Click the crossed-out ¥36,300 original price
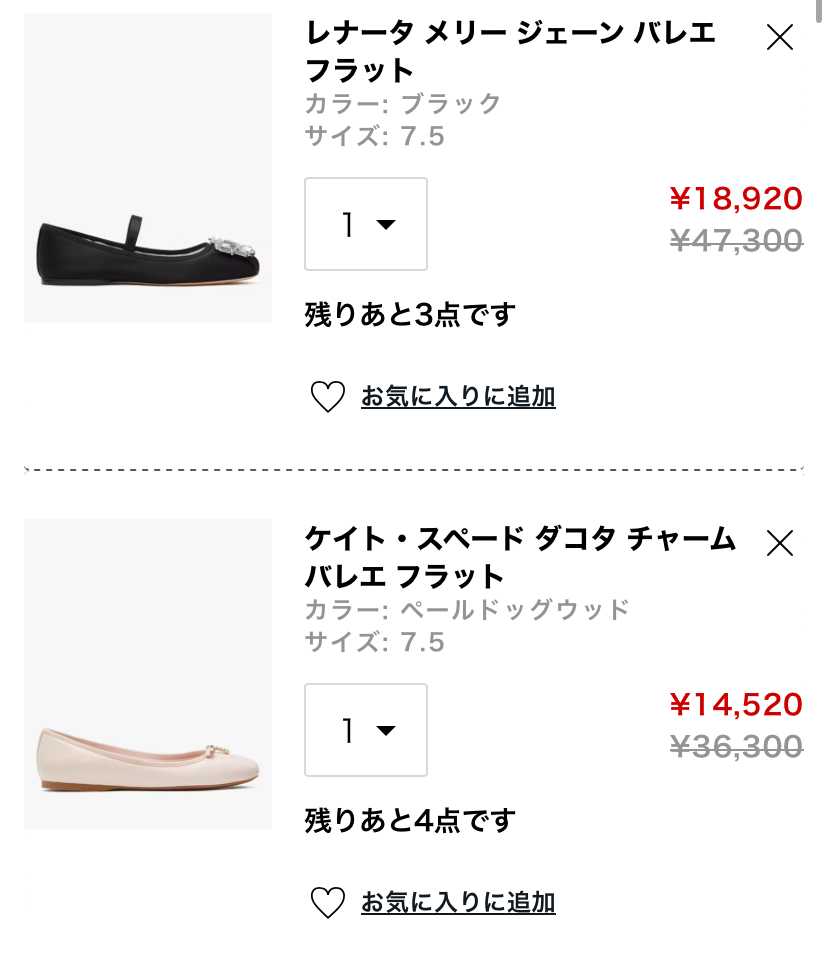The image size is (828, 964). pos(736,747)
